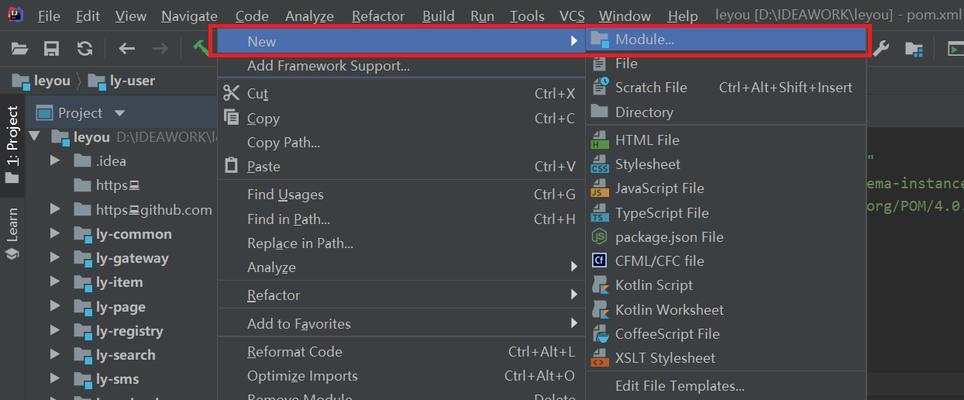Select Replace in Path...
Image resolution: width=964 pixels, height=400 pixels.
(x=401, y=243)
